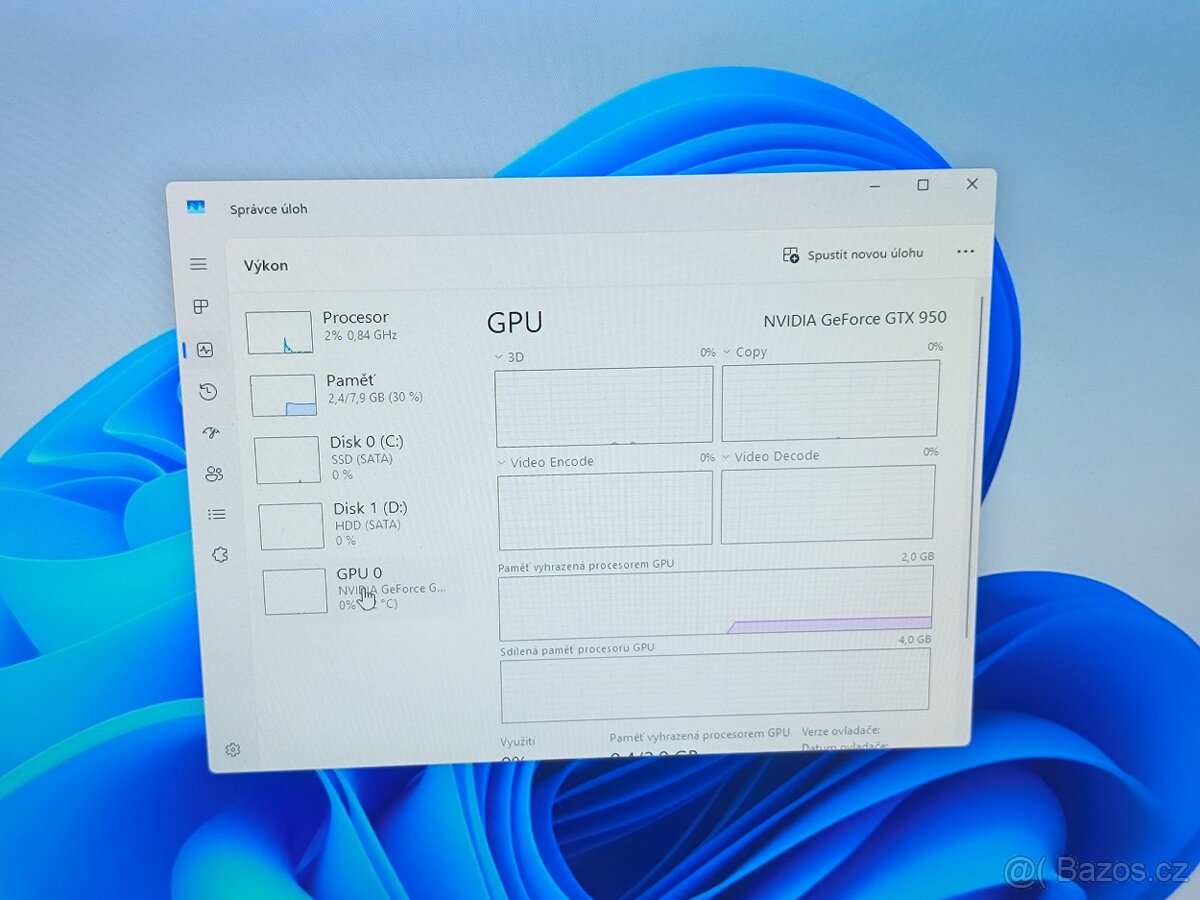
Task: Click the Video Decode utilization graph
Action: [x=828, y=504]
